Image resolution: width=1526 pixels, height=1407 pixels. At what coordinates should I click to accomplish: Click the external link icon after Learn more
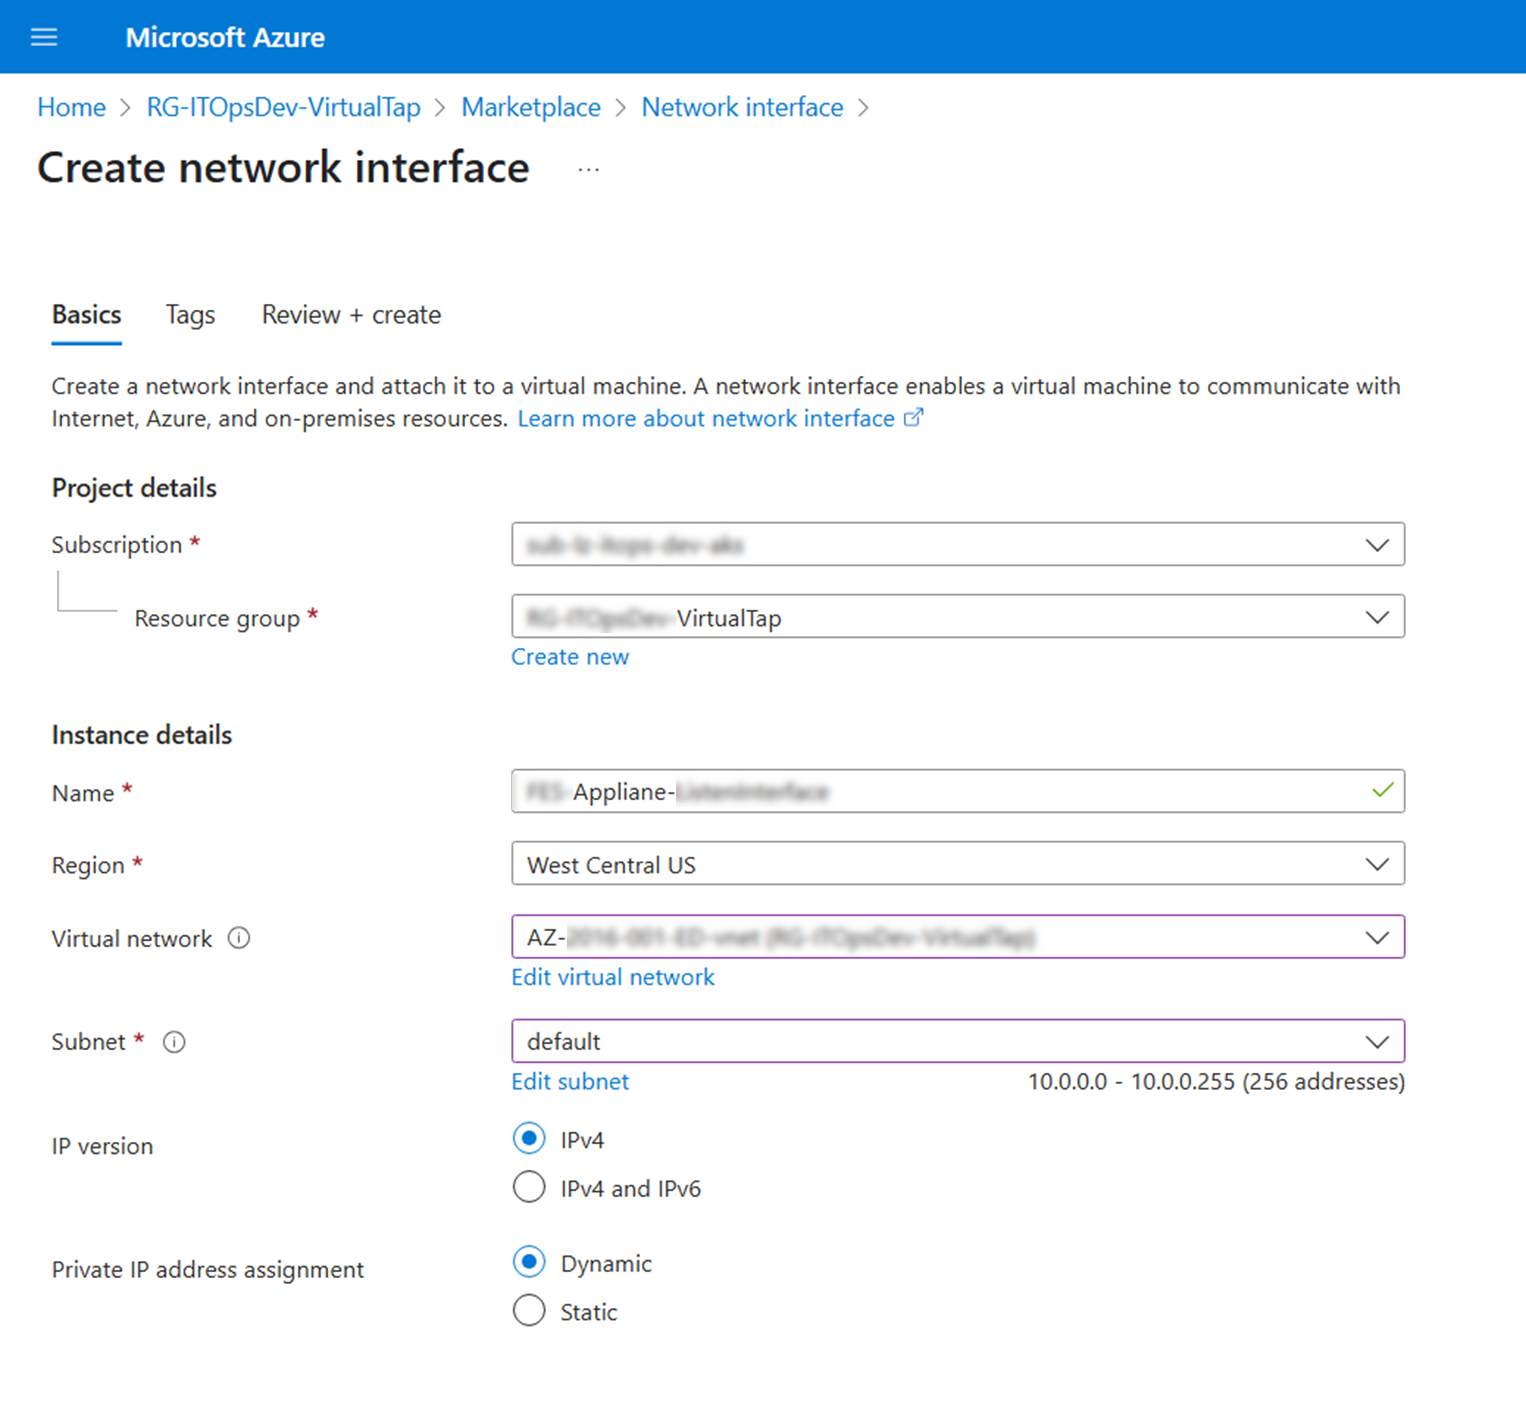tap(913, 418)
